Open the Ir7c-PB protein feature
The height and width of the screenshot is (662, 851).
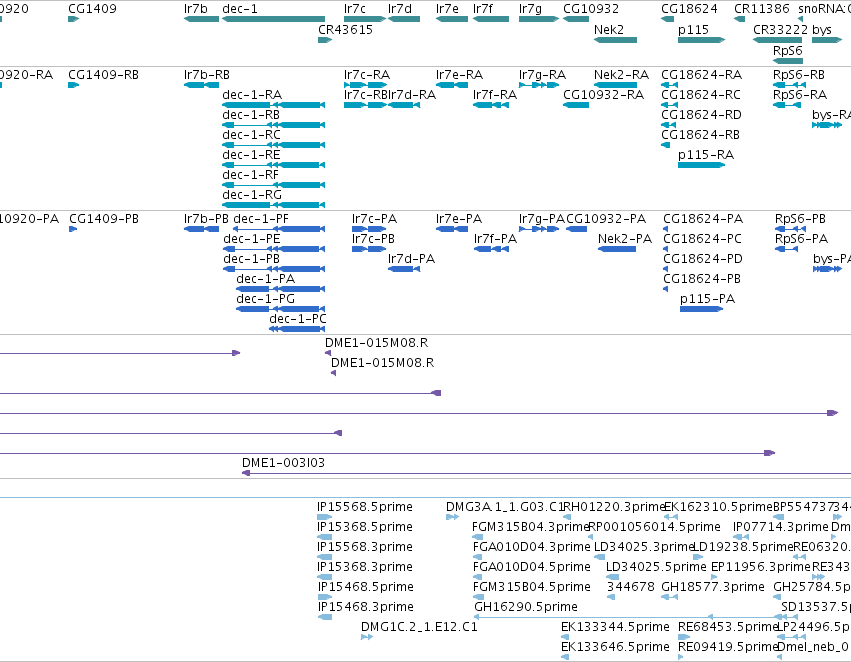pos(369,249)
